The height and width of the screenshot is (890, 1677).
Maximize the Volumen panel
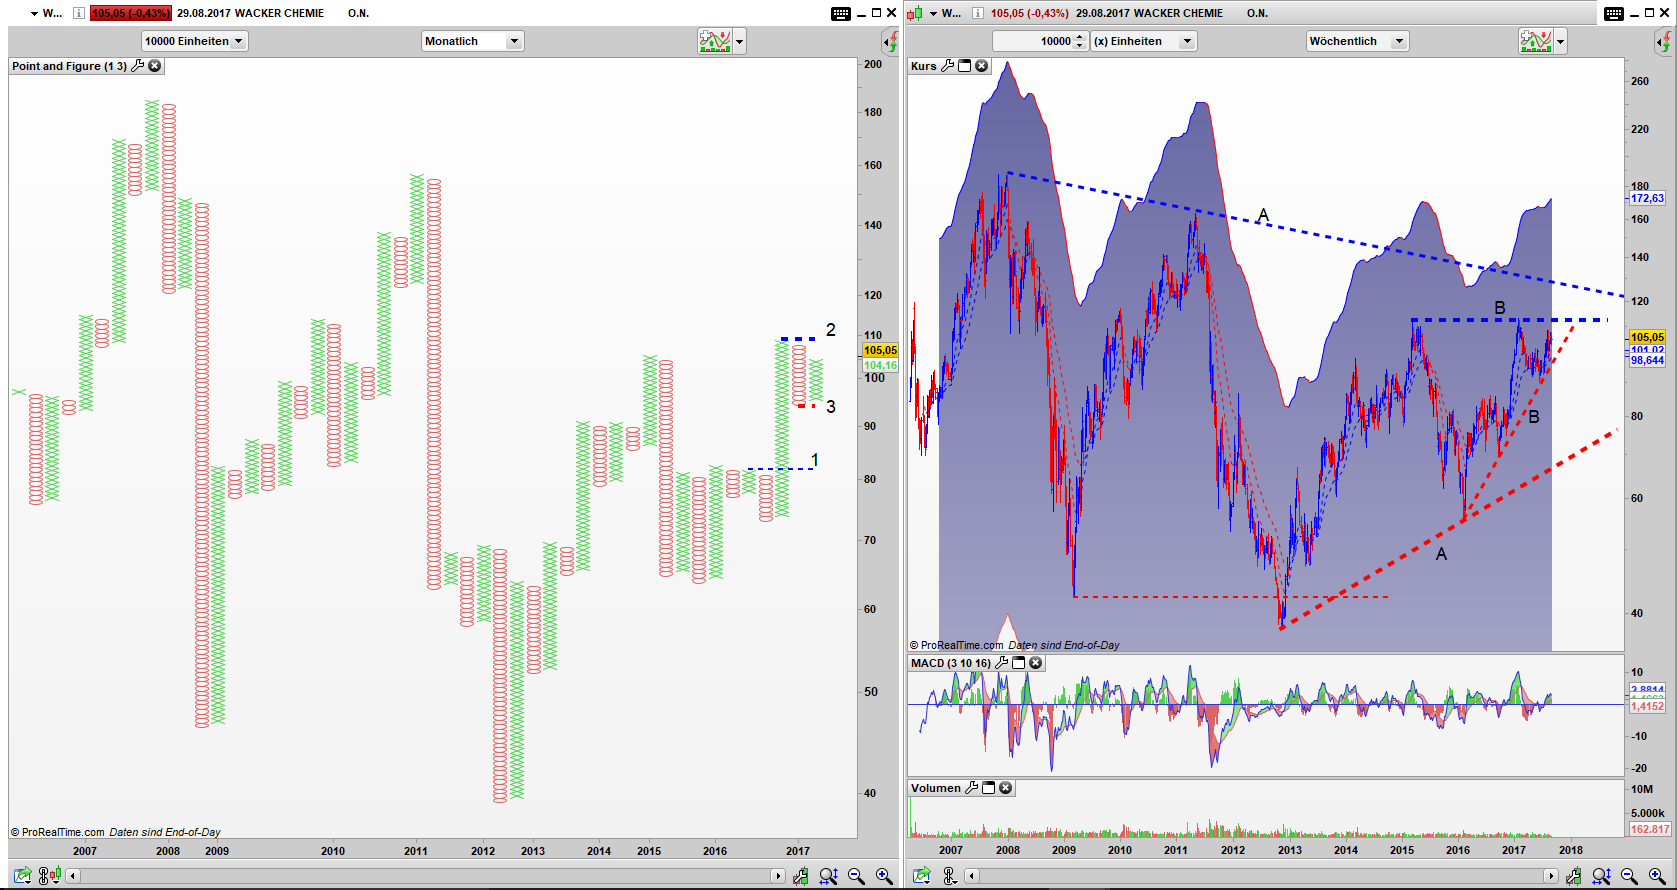[x=989, y=788]
